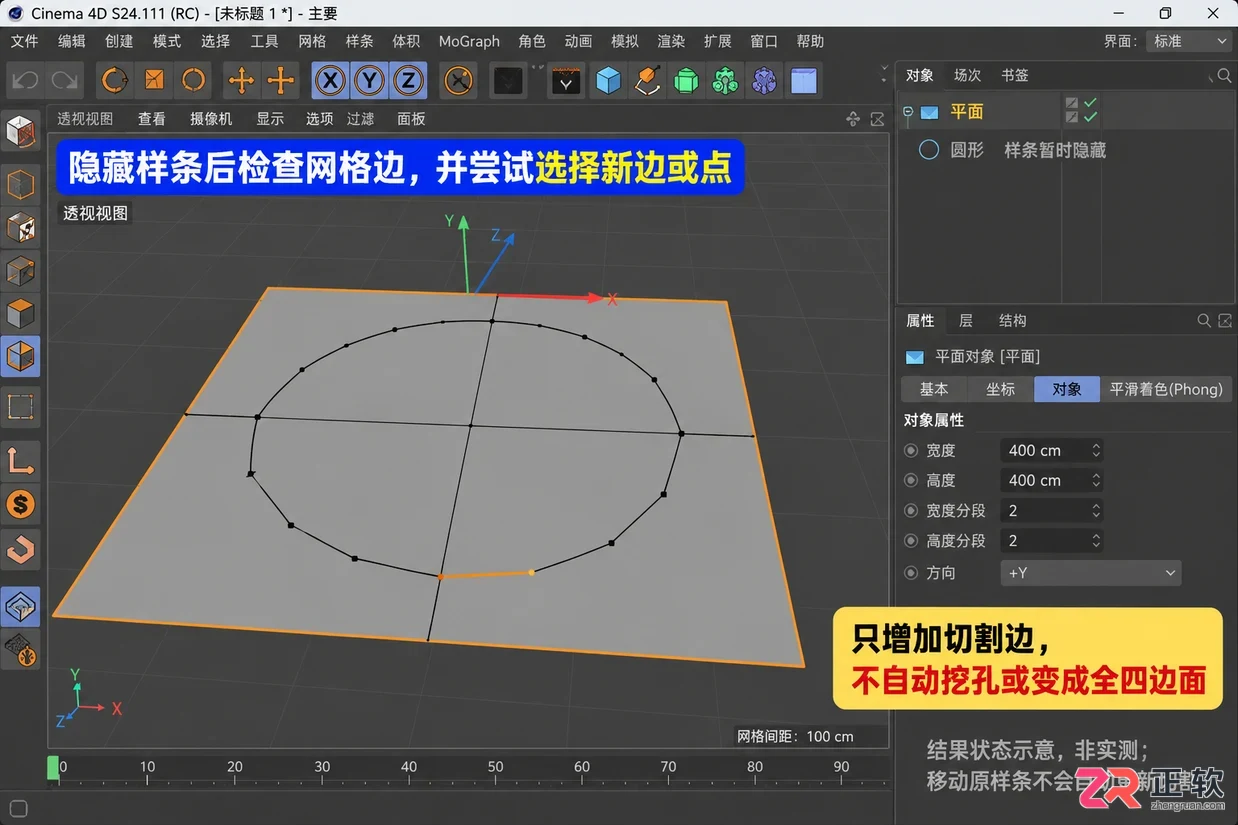Switch to edges mode orange cube

click(21, 313)
